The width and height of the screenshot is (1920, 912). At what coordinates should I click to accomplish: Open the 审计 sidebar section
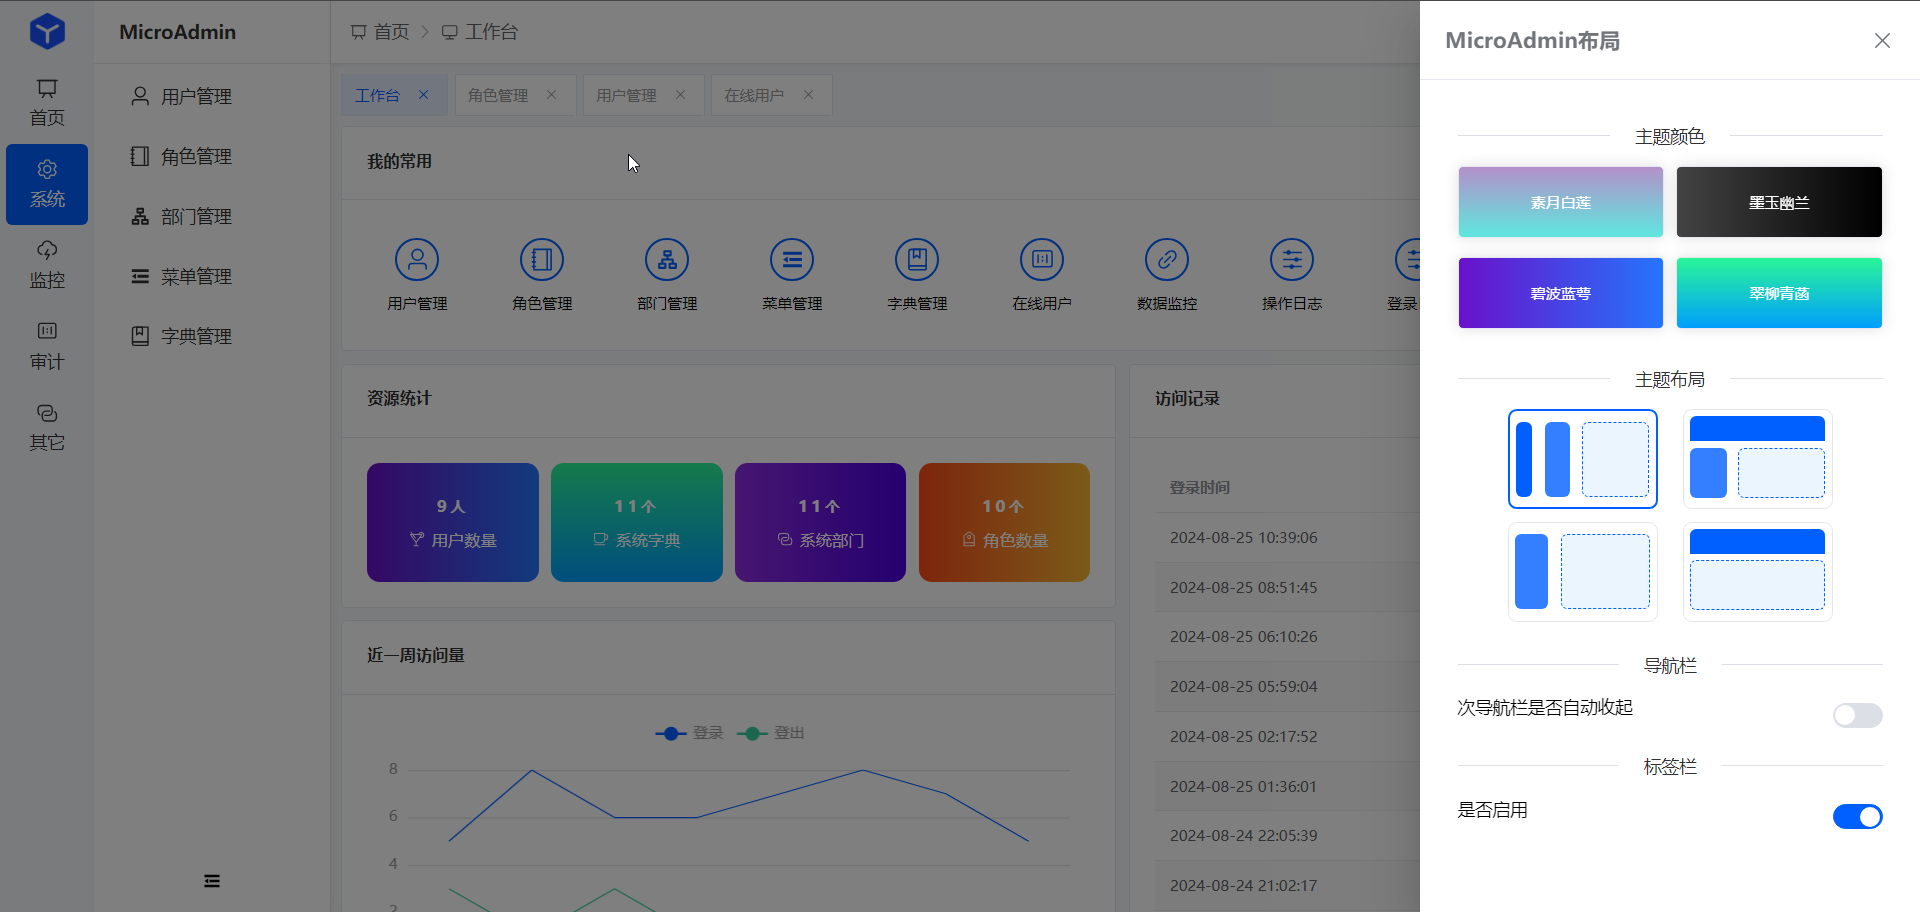tap(47, 346)
